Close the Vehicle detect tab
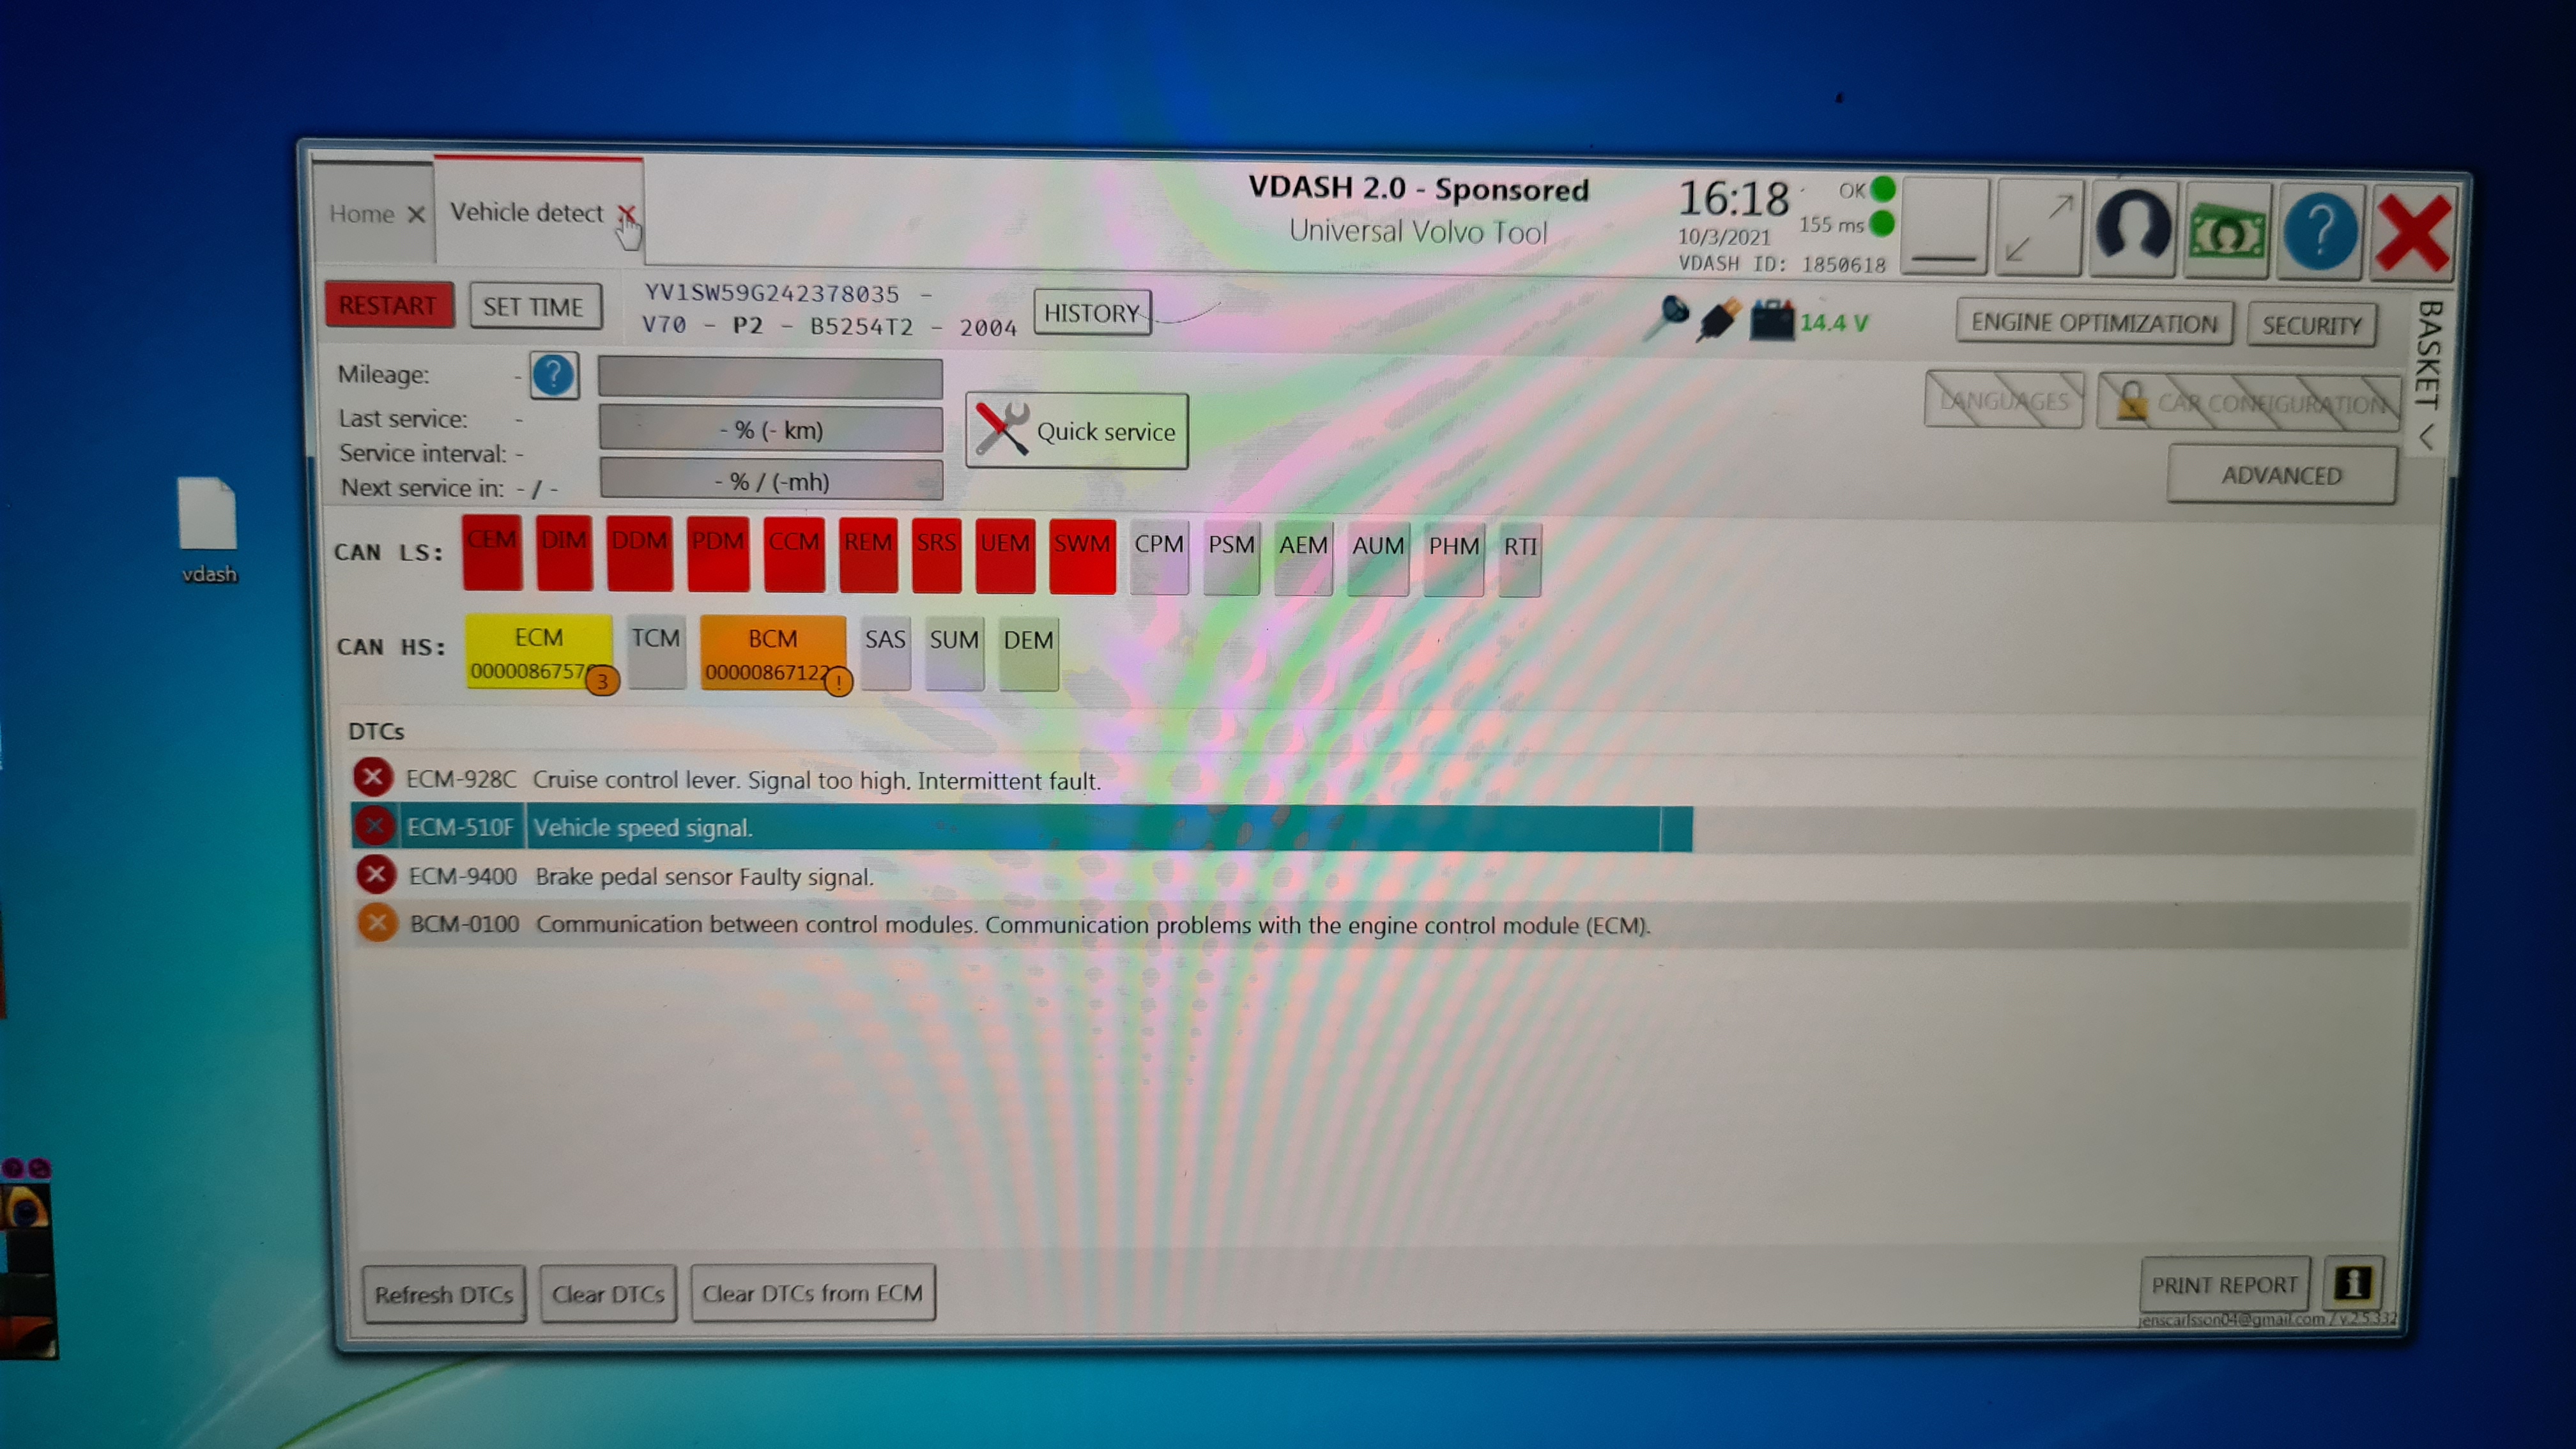The image size is (2576, 1449). (x=626, y=213)
